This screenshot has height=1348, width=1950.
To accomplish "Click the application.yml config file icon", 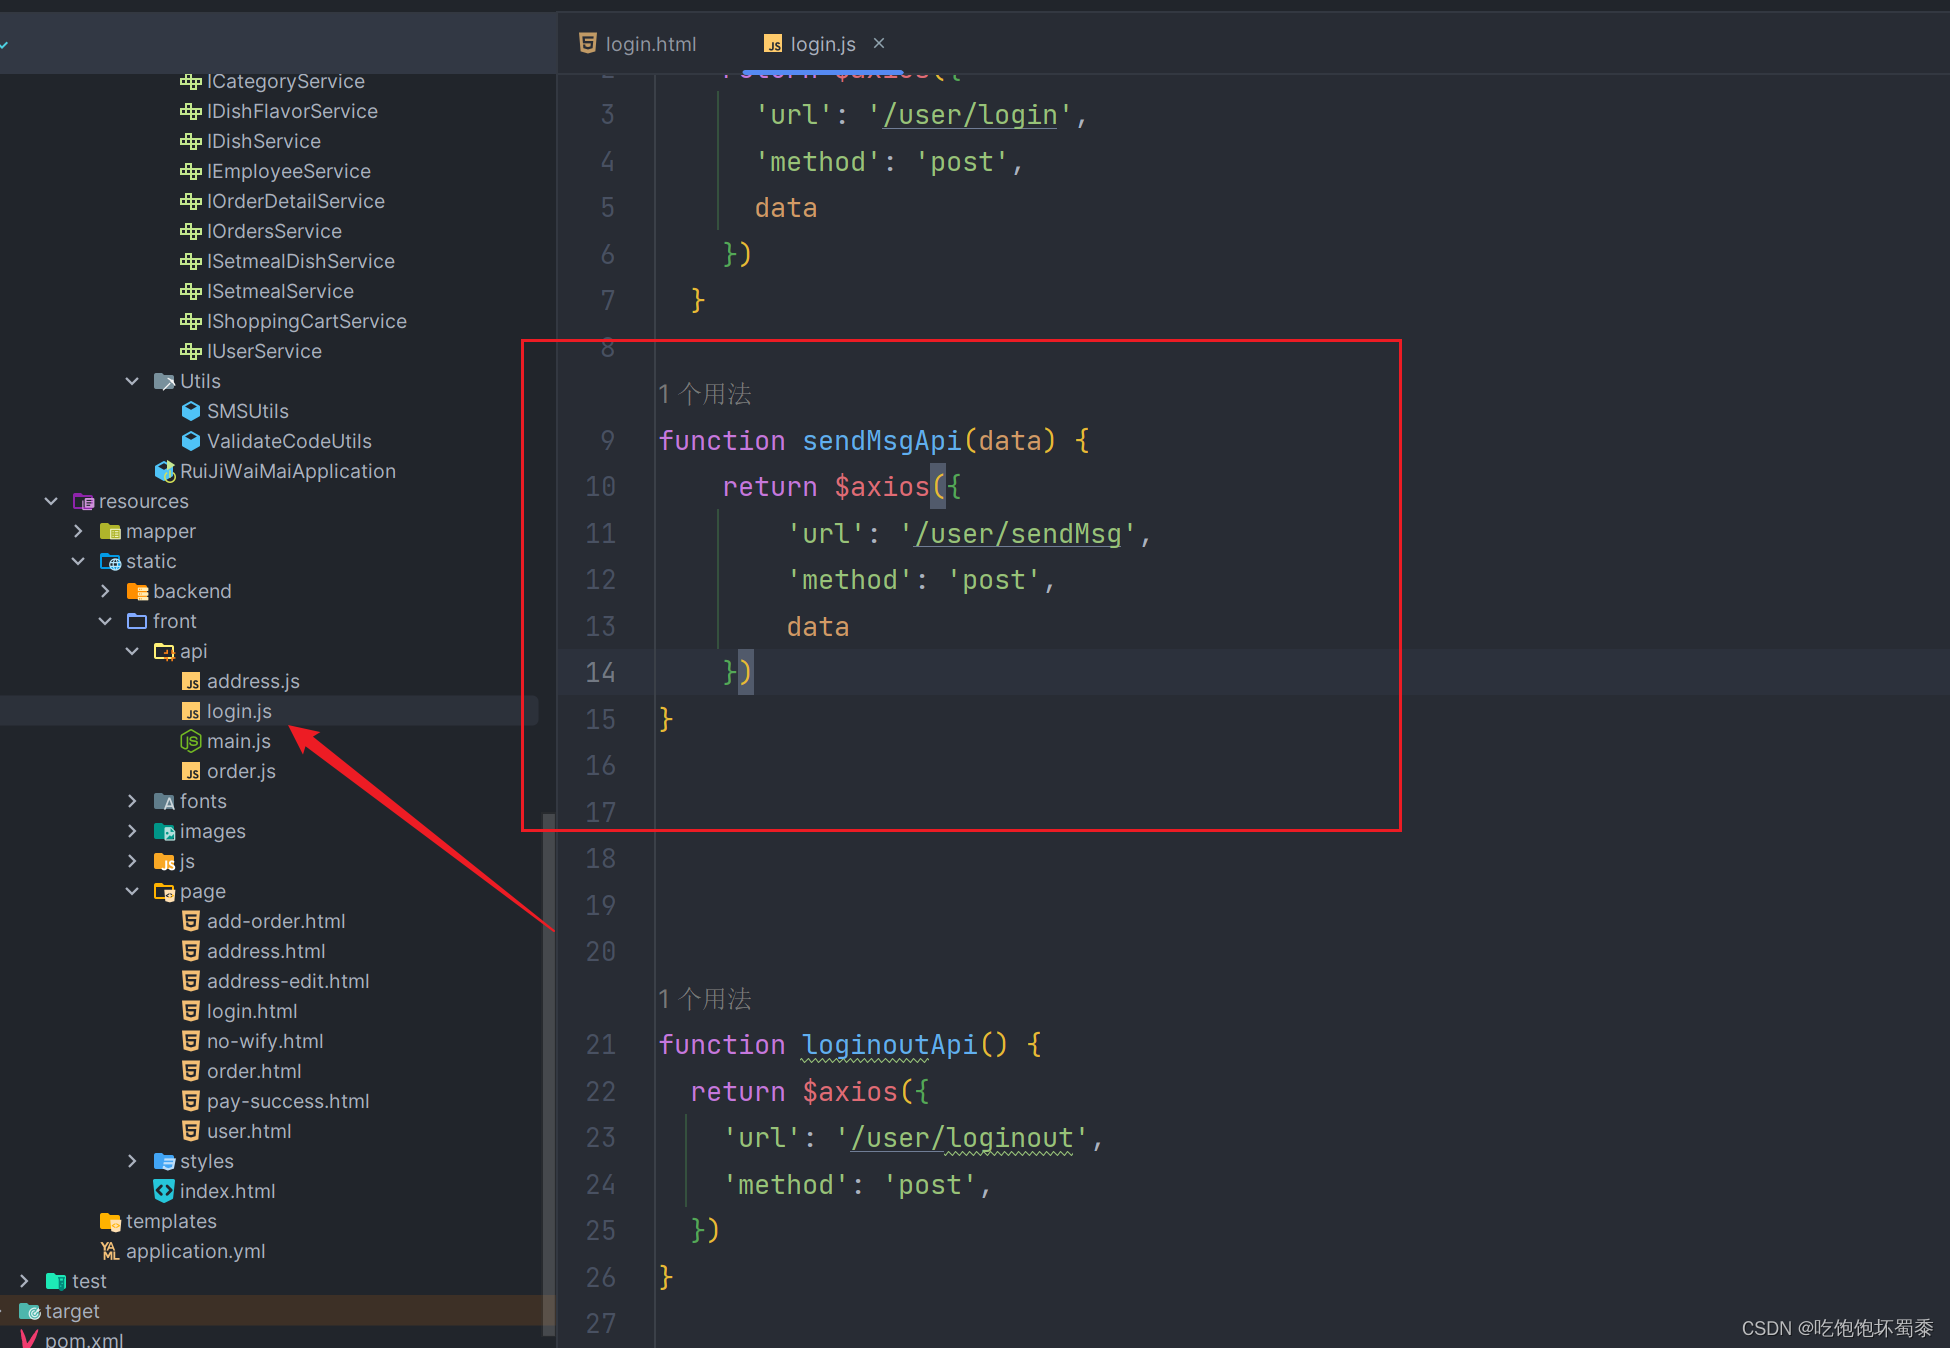I will point(110,1251).
